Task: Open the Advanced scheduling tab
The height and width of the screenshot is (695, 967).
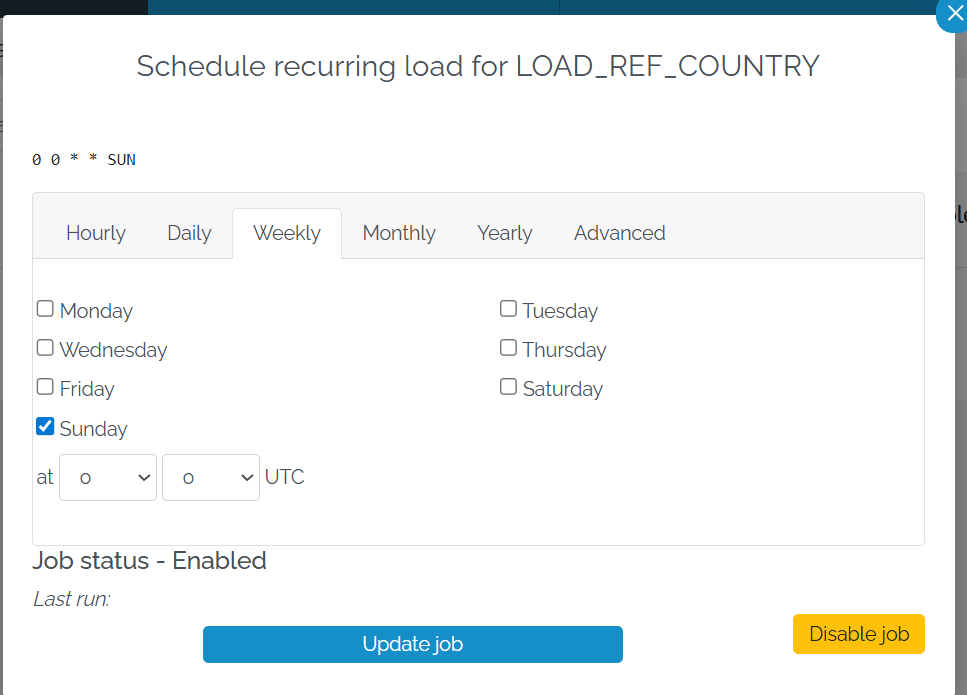Action: 619,233
